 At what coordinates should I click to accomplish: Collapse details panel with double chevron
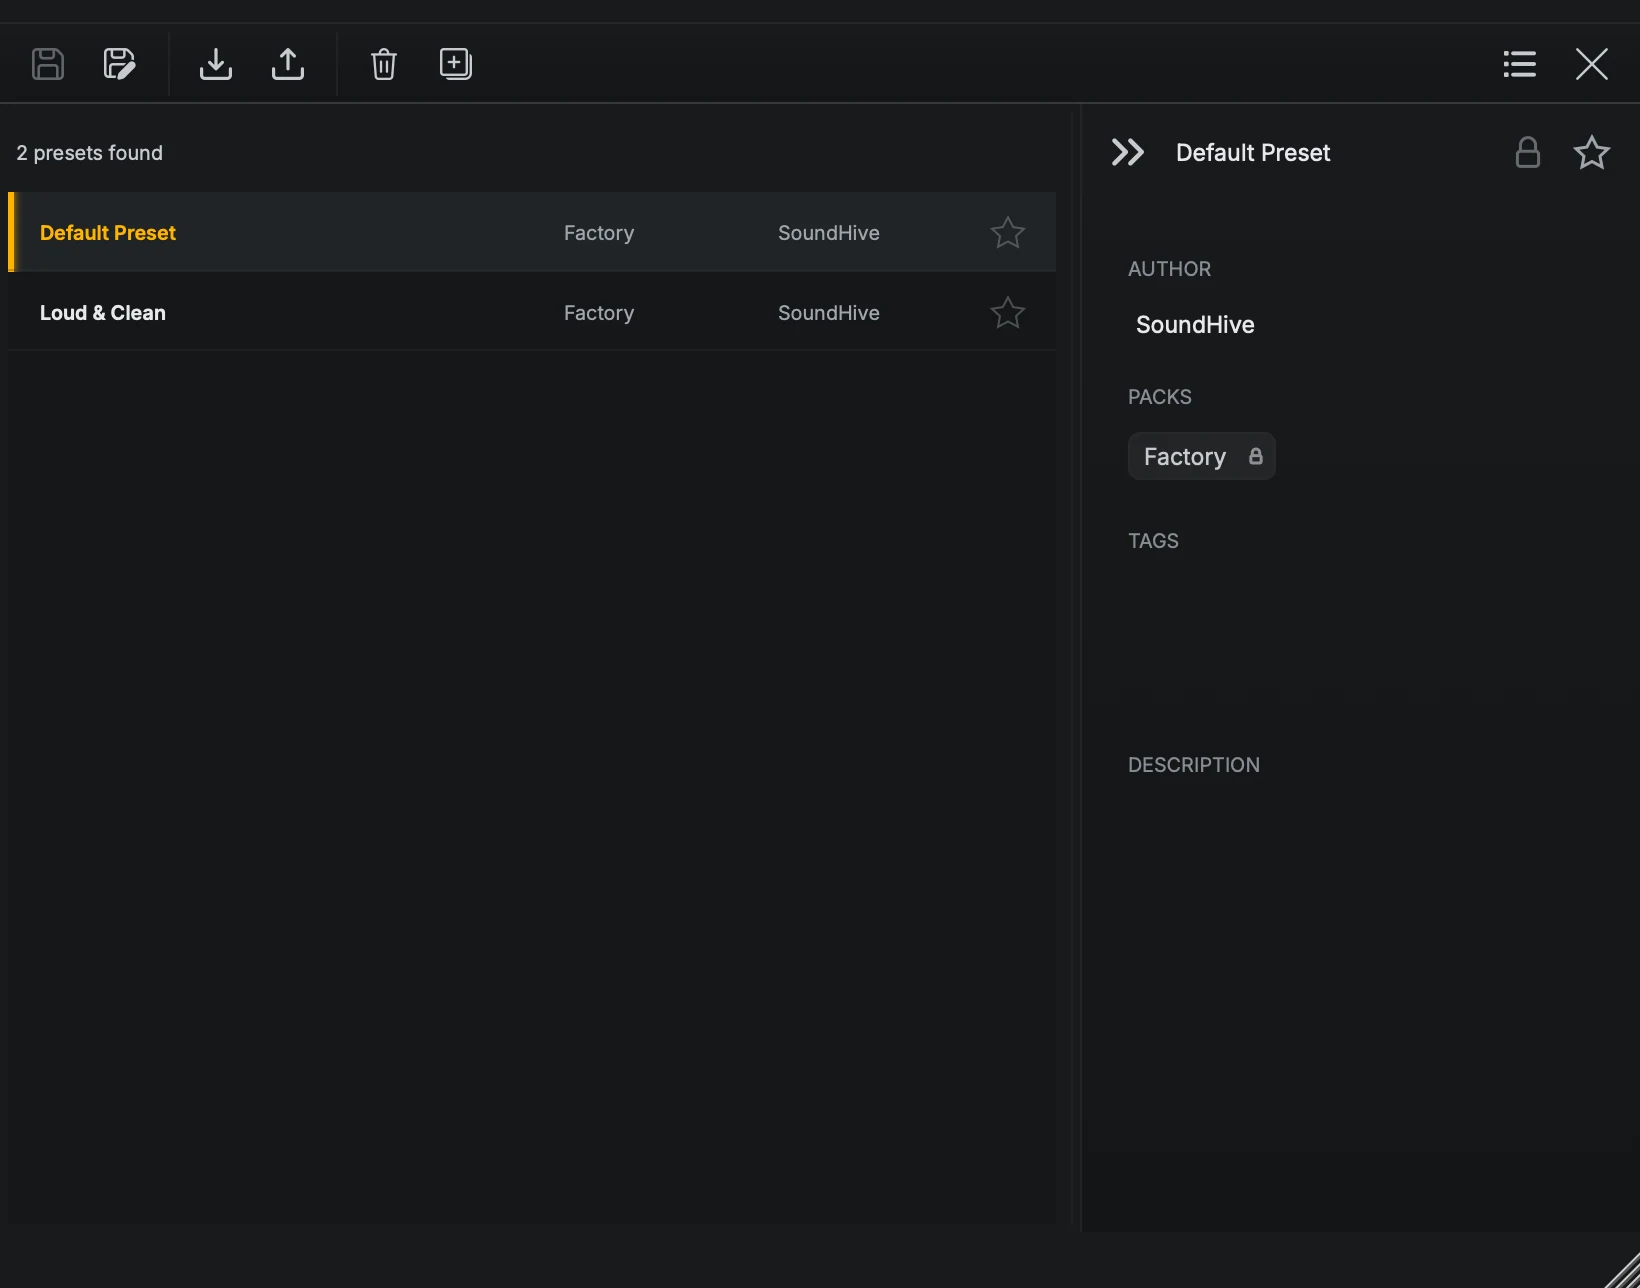click(1128, 152)
